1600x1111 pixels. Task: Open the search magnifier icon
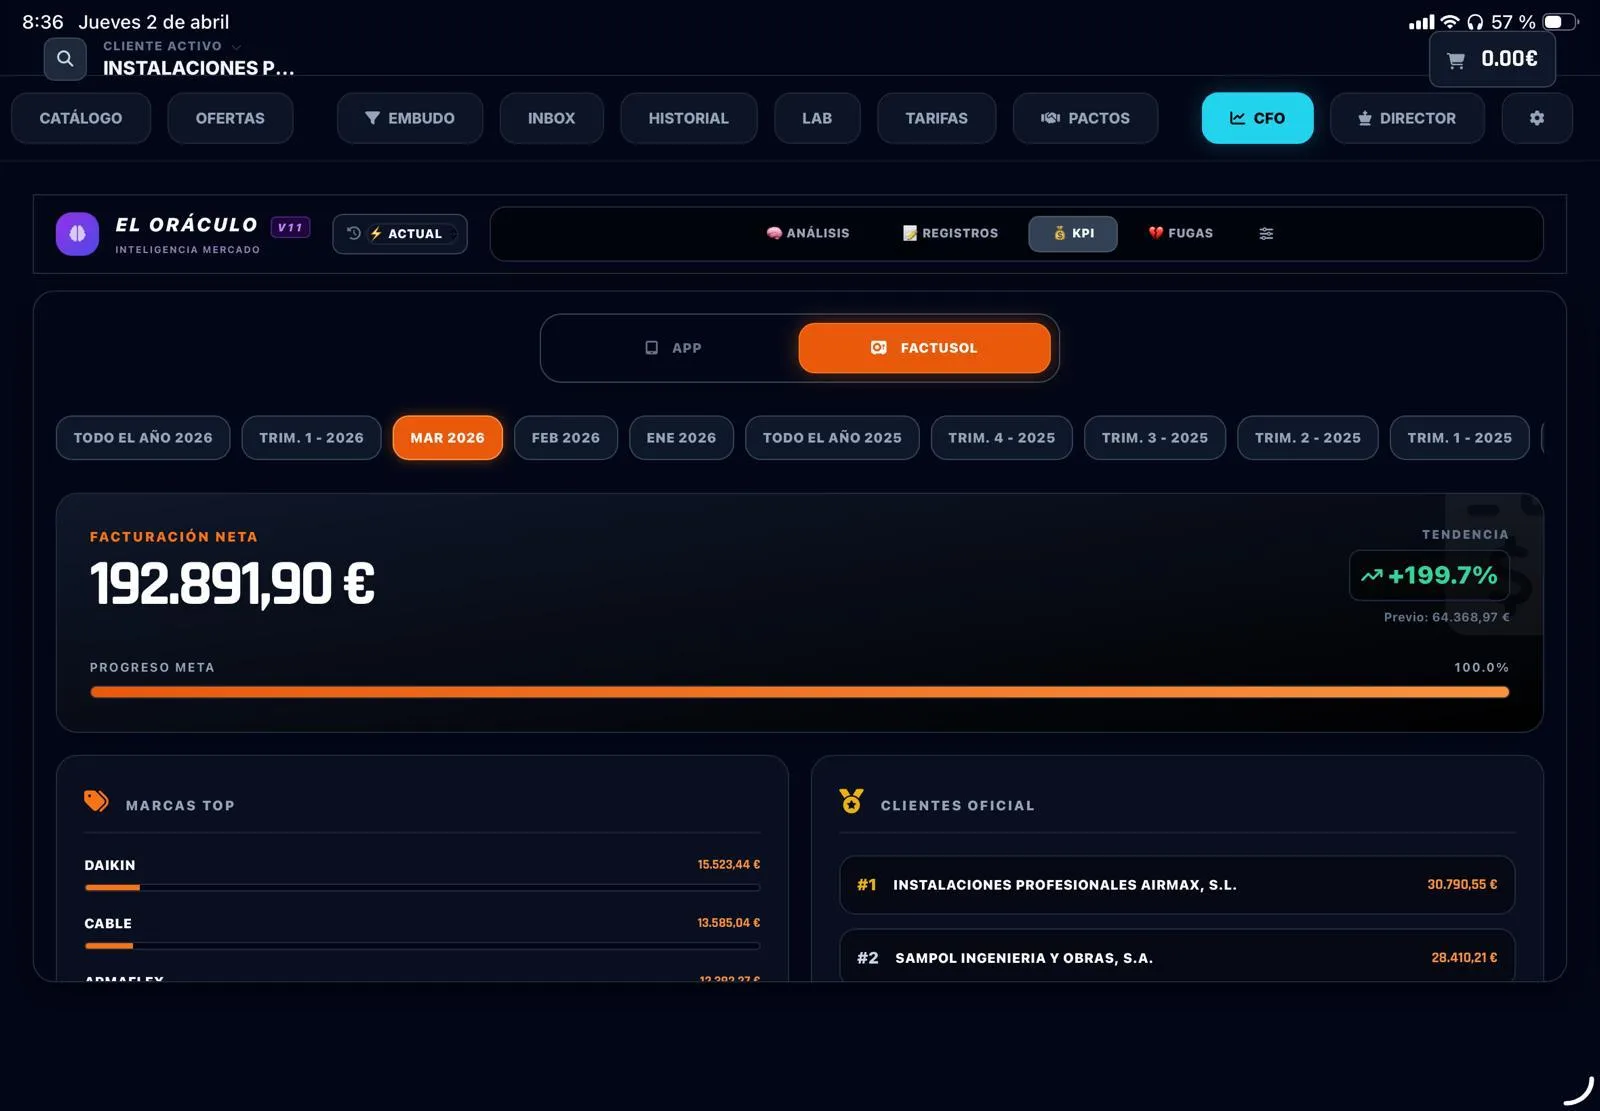point(65,58)
